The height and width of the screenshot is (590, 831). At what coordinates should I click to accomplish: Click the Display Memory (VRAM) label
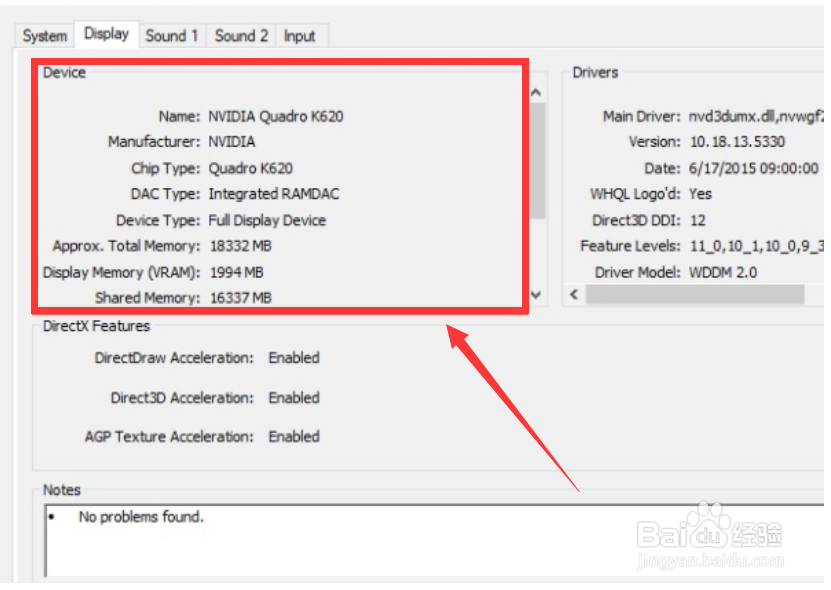click(x=121, y=272)
